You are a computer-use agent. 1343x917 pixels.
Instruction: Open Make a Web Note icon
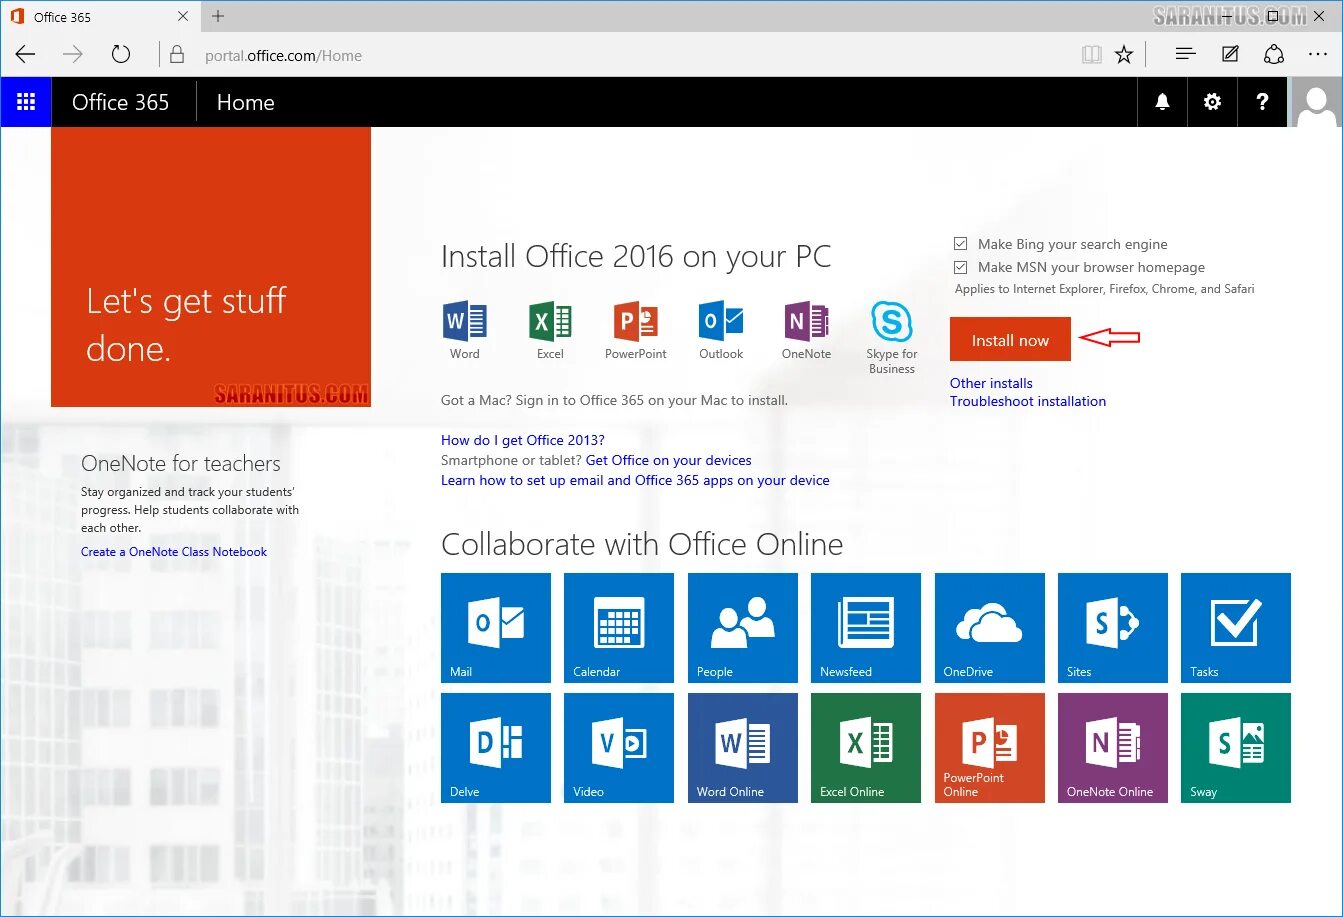pos(1230,55)
